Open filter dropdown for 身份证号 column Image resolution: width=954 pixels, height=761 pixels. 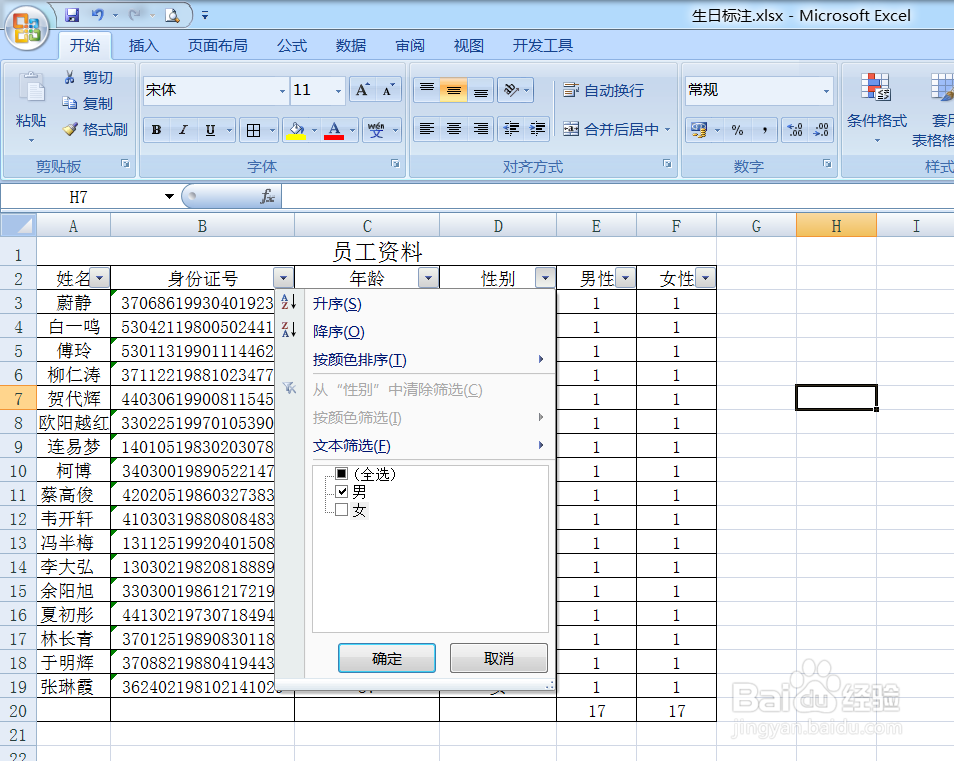pos(284,279)
